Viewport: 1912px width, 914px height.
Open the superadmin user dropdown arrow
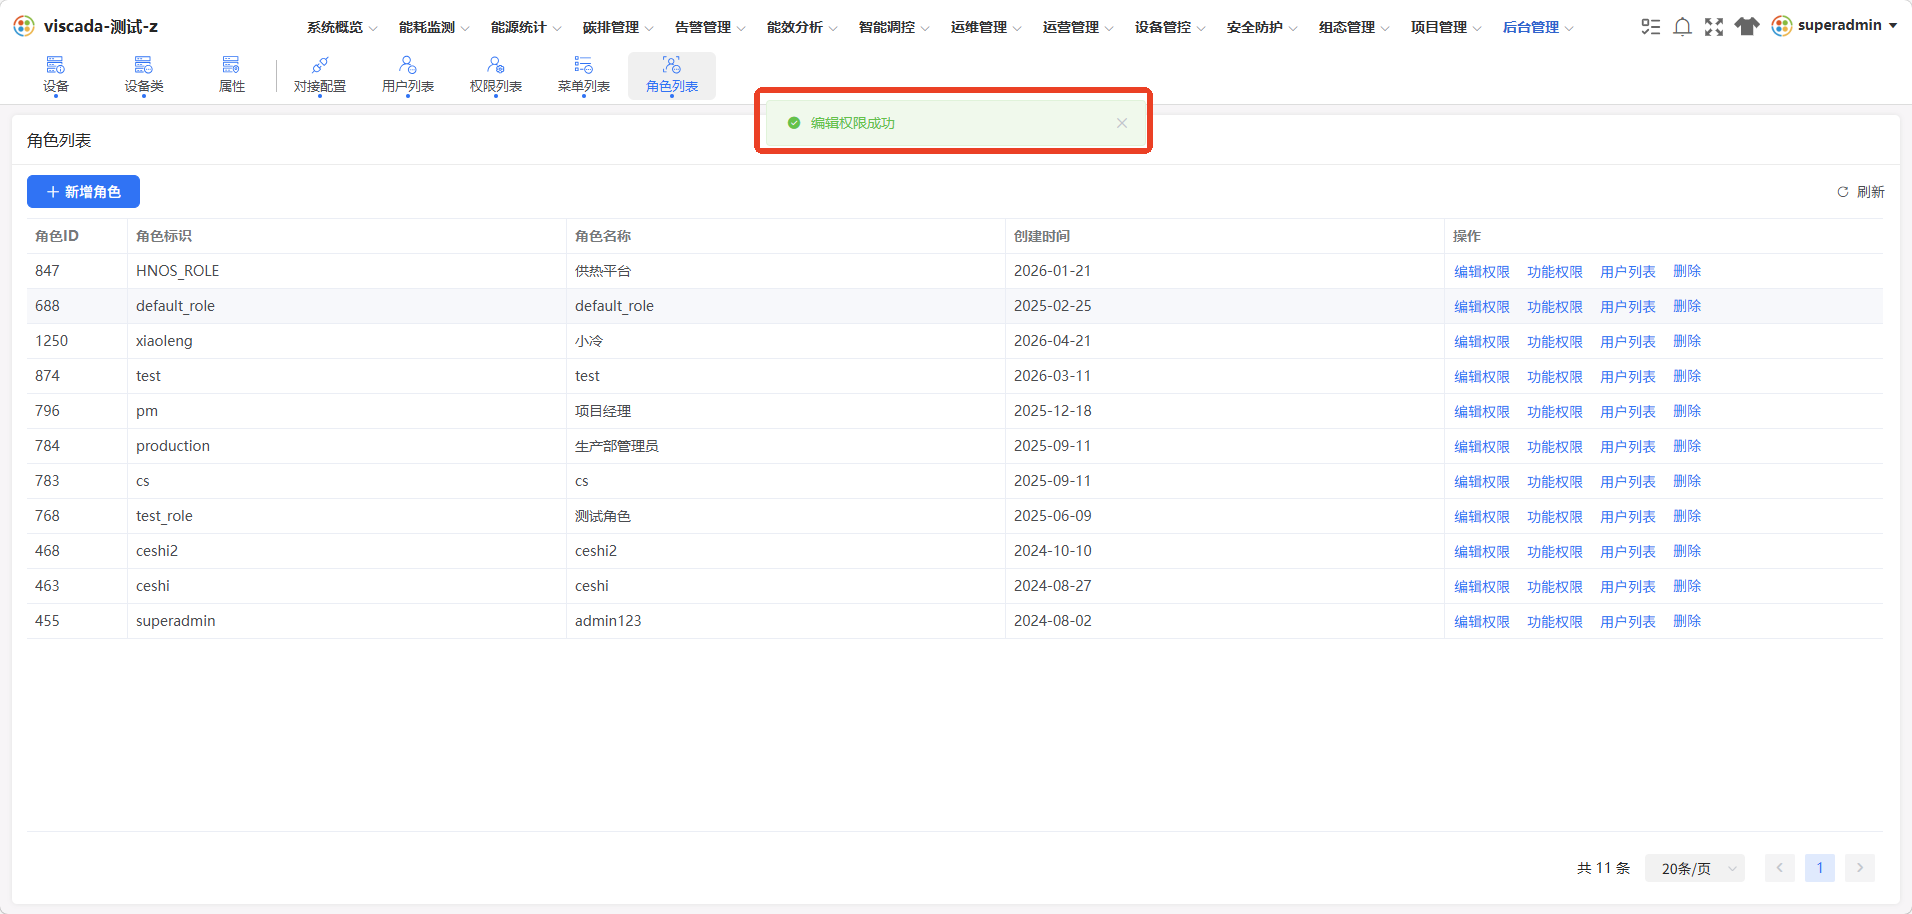coord(1893,26)
